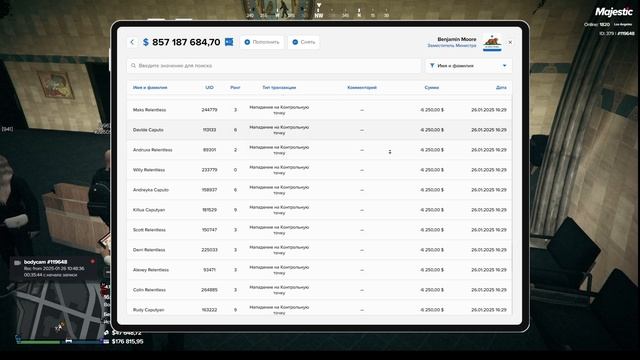Image resolution: width=640 pixels, height=360 pixels.
Task: Click the bodycam camera icon
Action: [x=18, y=262]
